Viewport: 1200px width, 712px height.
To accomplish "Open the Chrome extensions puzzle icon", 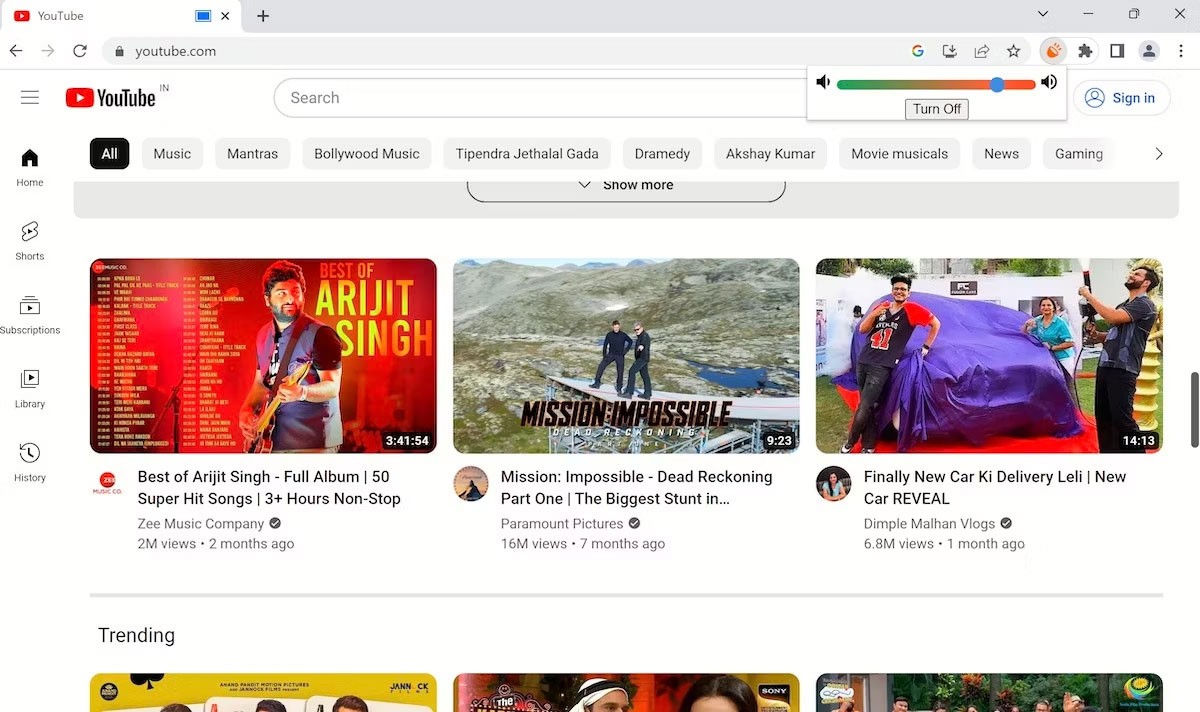I will point(1085,51).
